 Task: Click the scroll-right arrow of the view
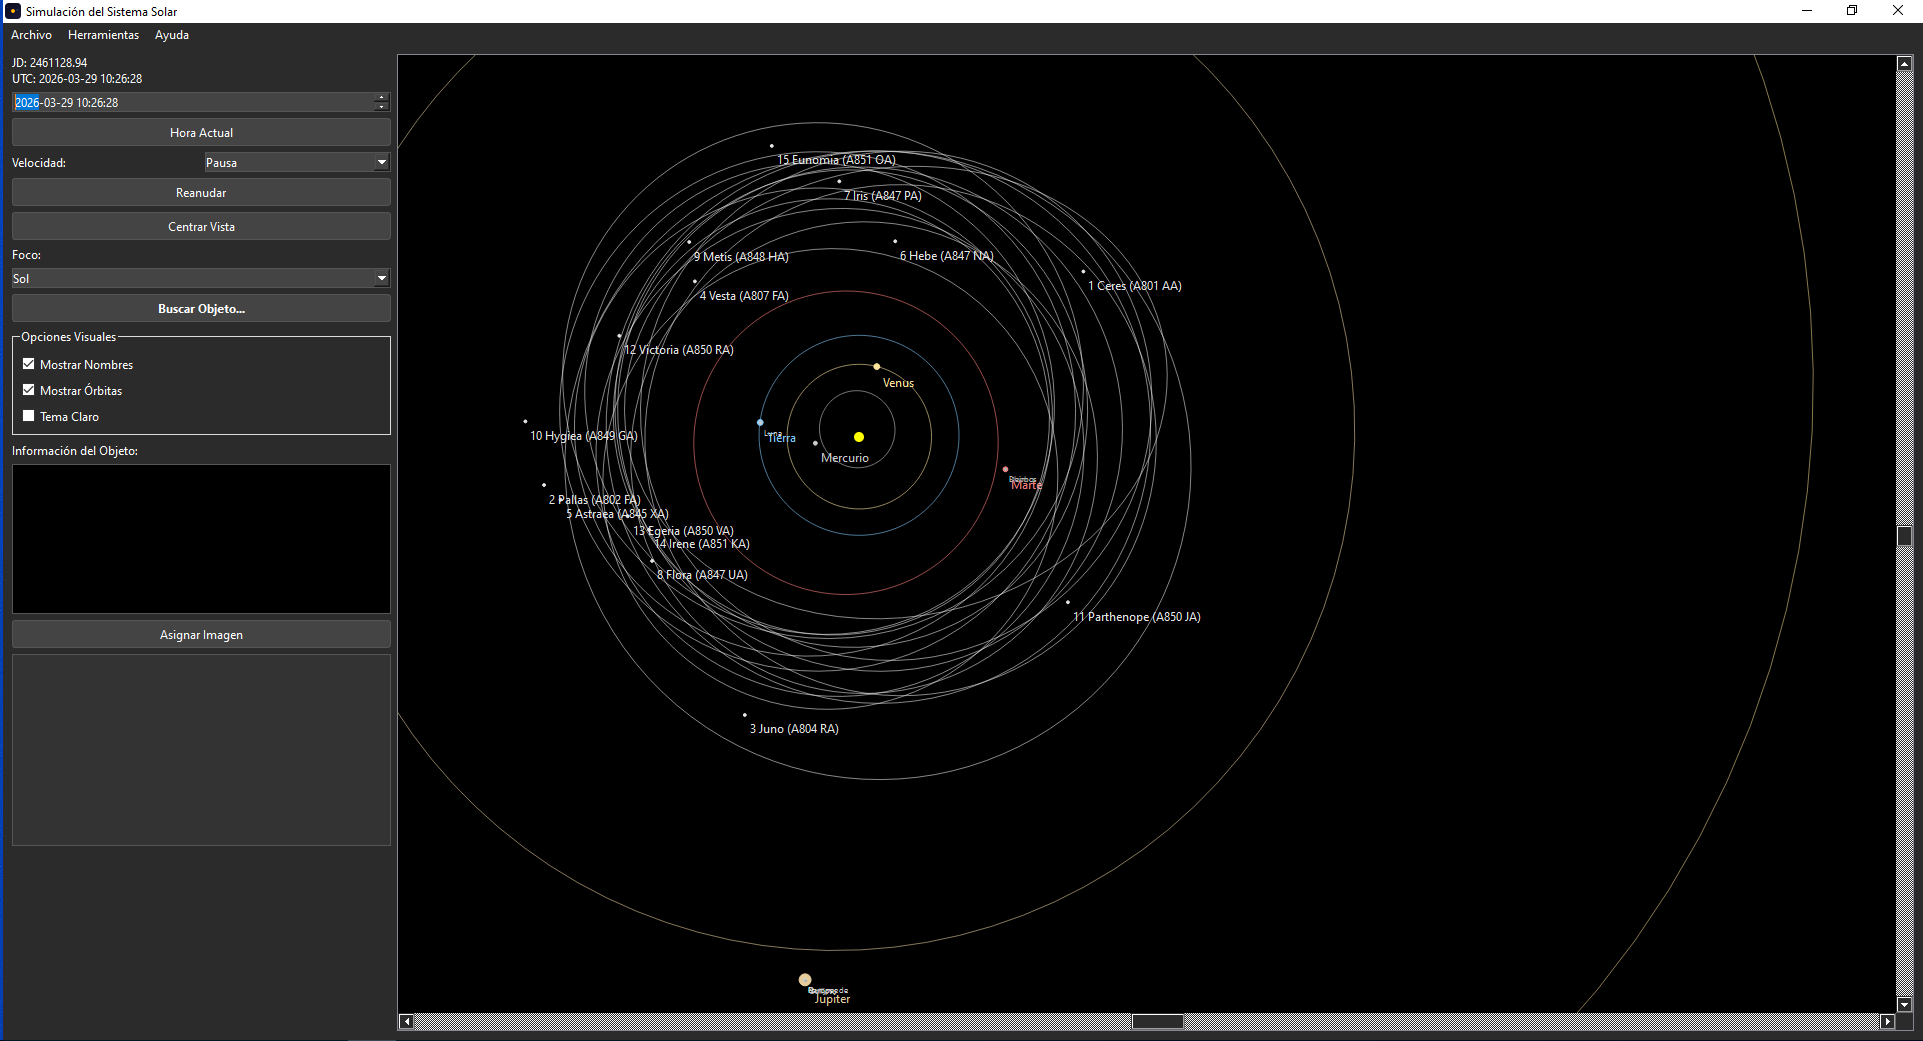pos(1887,1021)
